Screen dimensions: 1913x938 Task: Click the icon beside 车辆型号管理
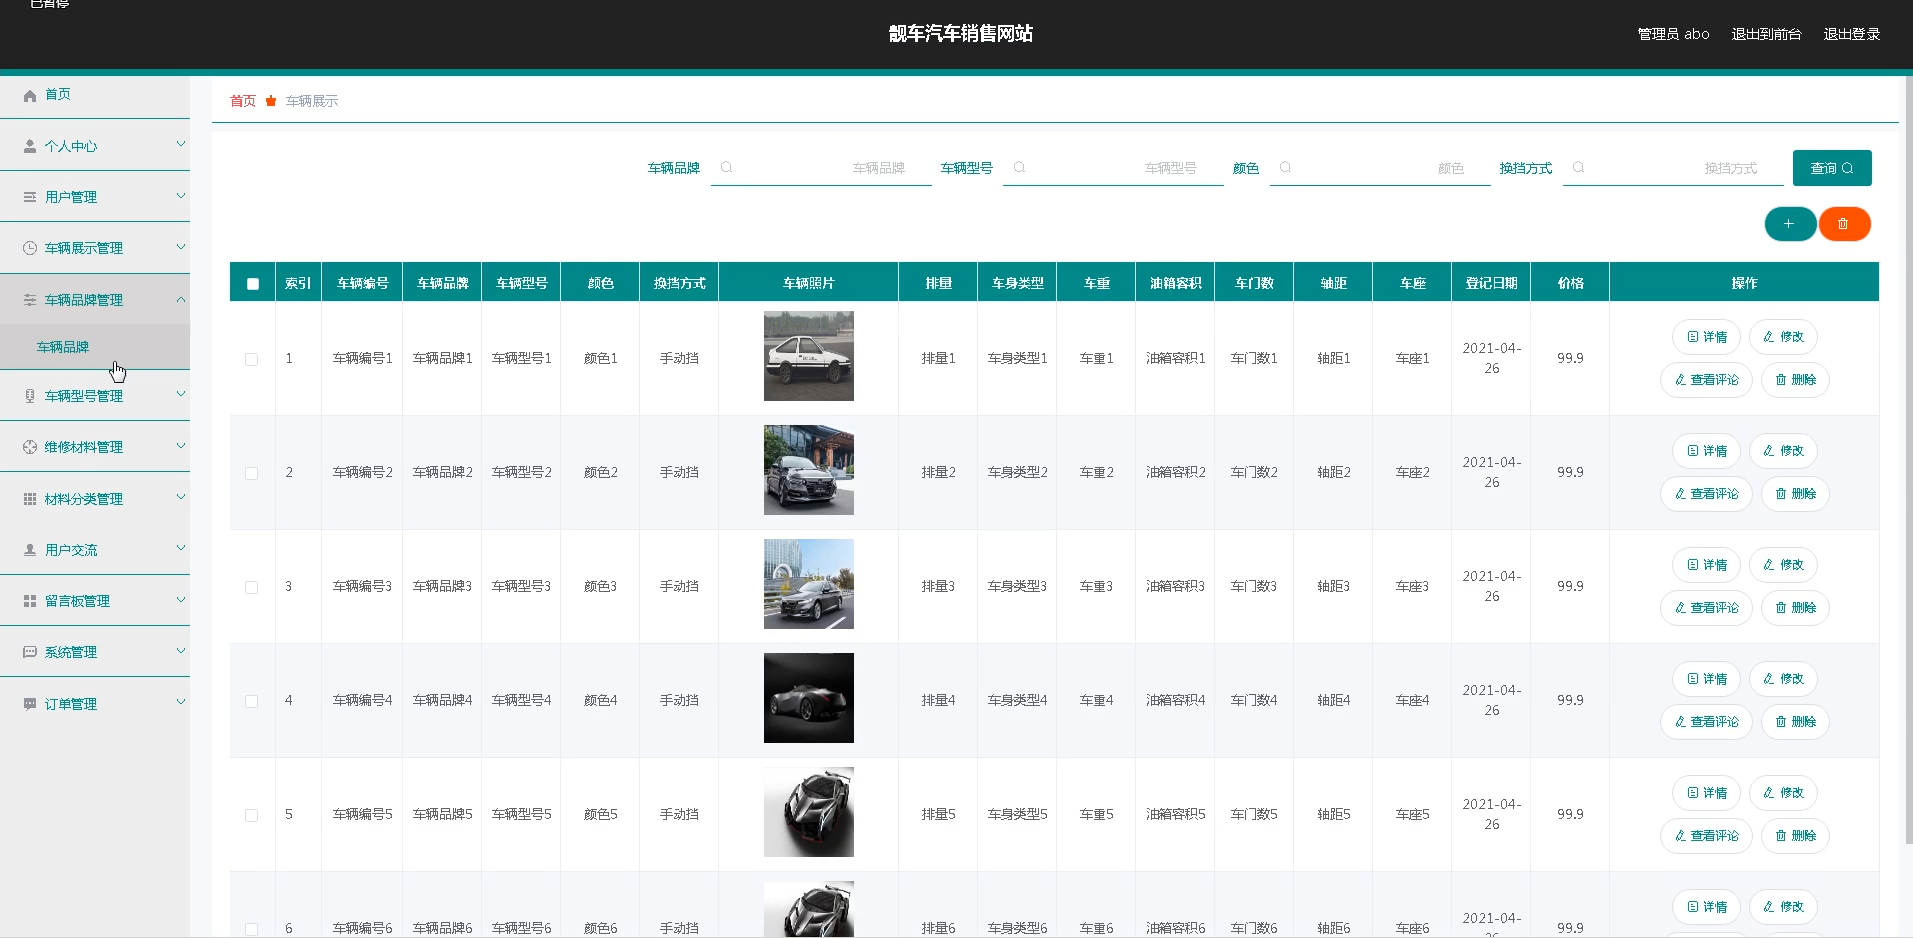[30, 396]
